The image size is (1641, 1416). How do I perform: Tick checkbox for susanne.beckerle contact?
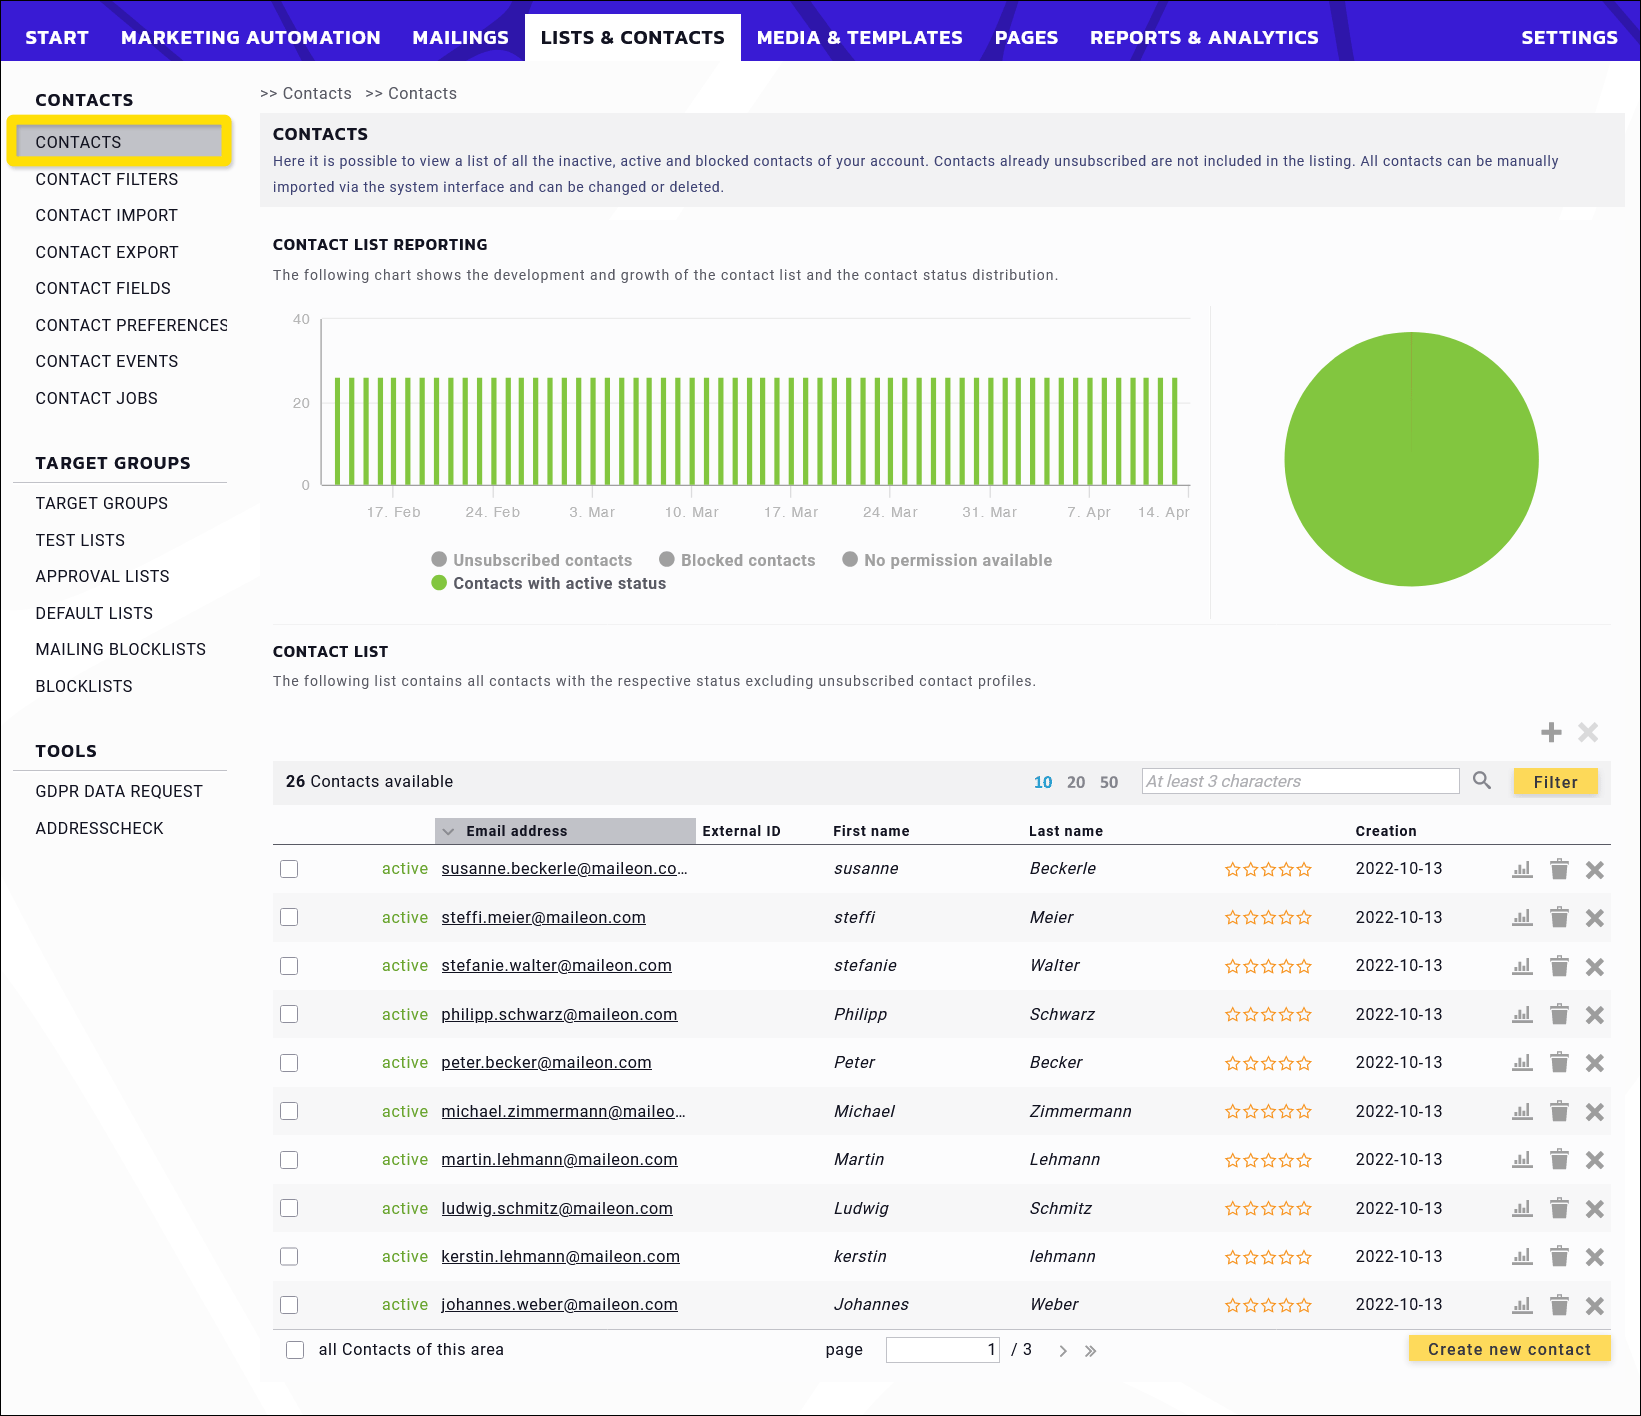pos(289,869)
